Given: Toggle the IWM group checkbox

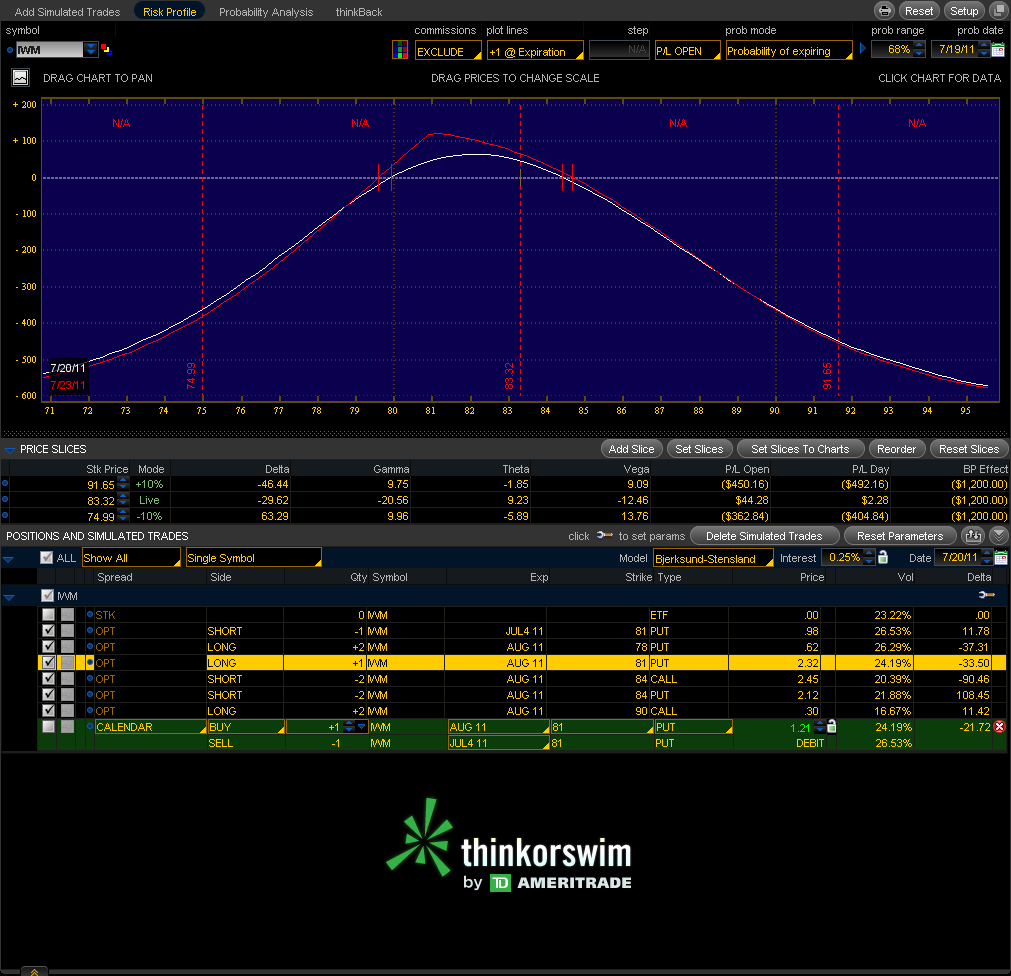Looking at the screenshot, I should tap(48, 596).
